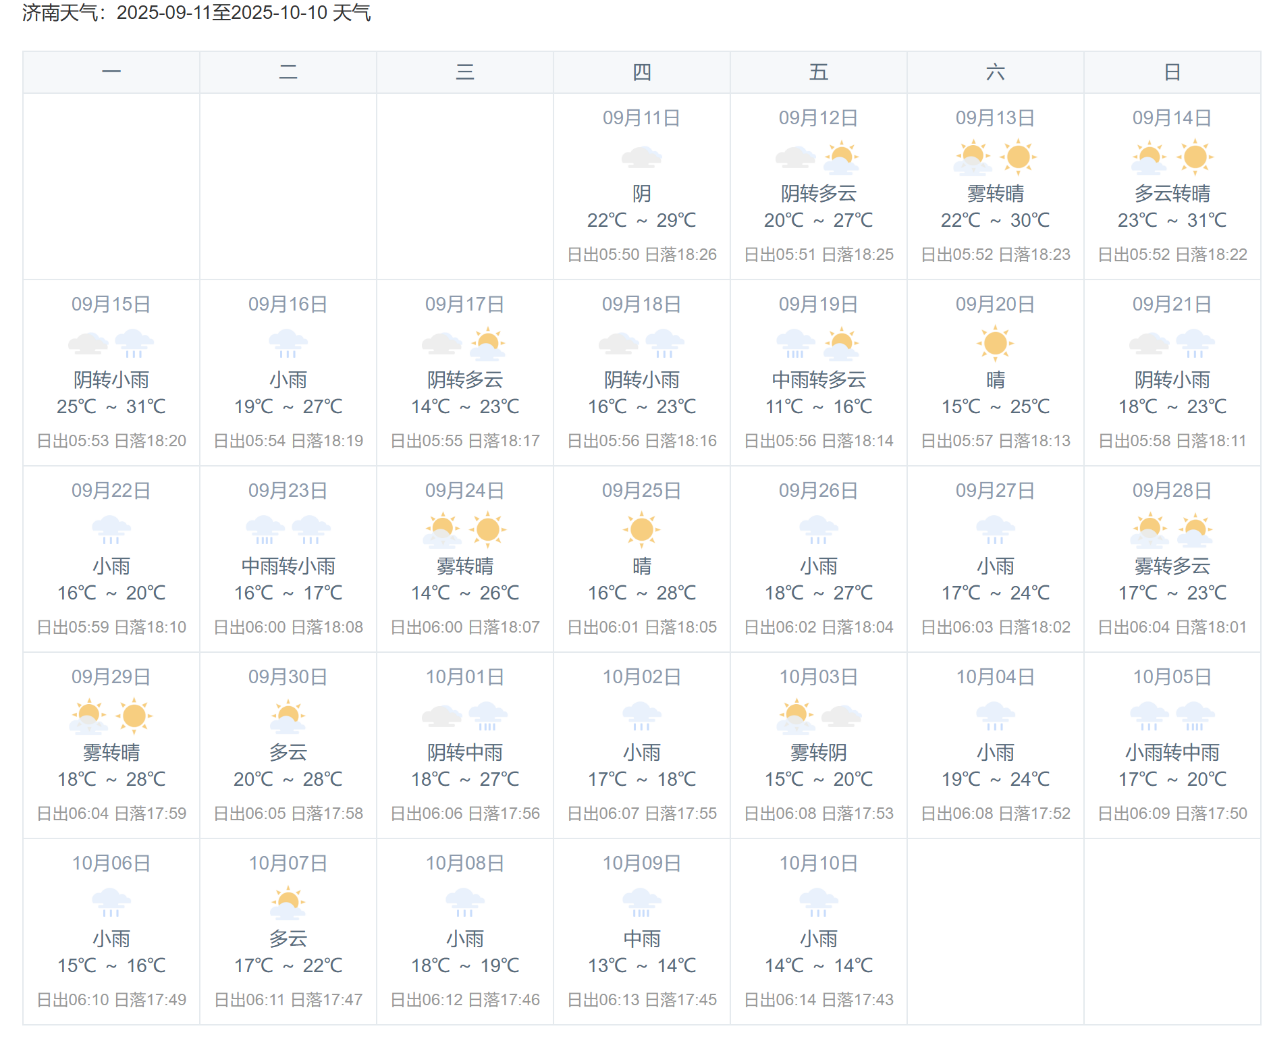Click the cloud icon for 10月03日
1271x1041 pixels.
[x=841, y=716]
